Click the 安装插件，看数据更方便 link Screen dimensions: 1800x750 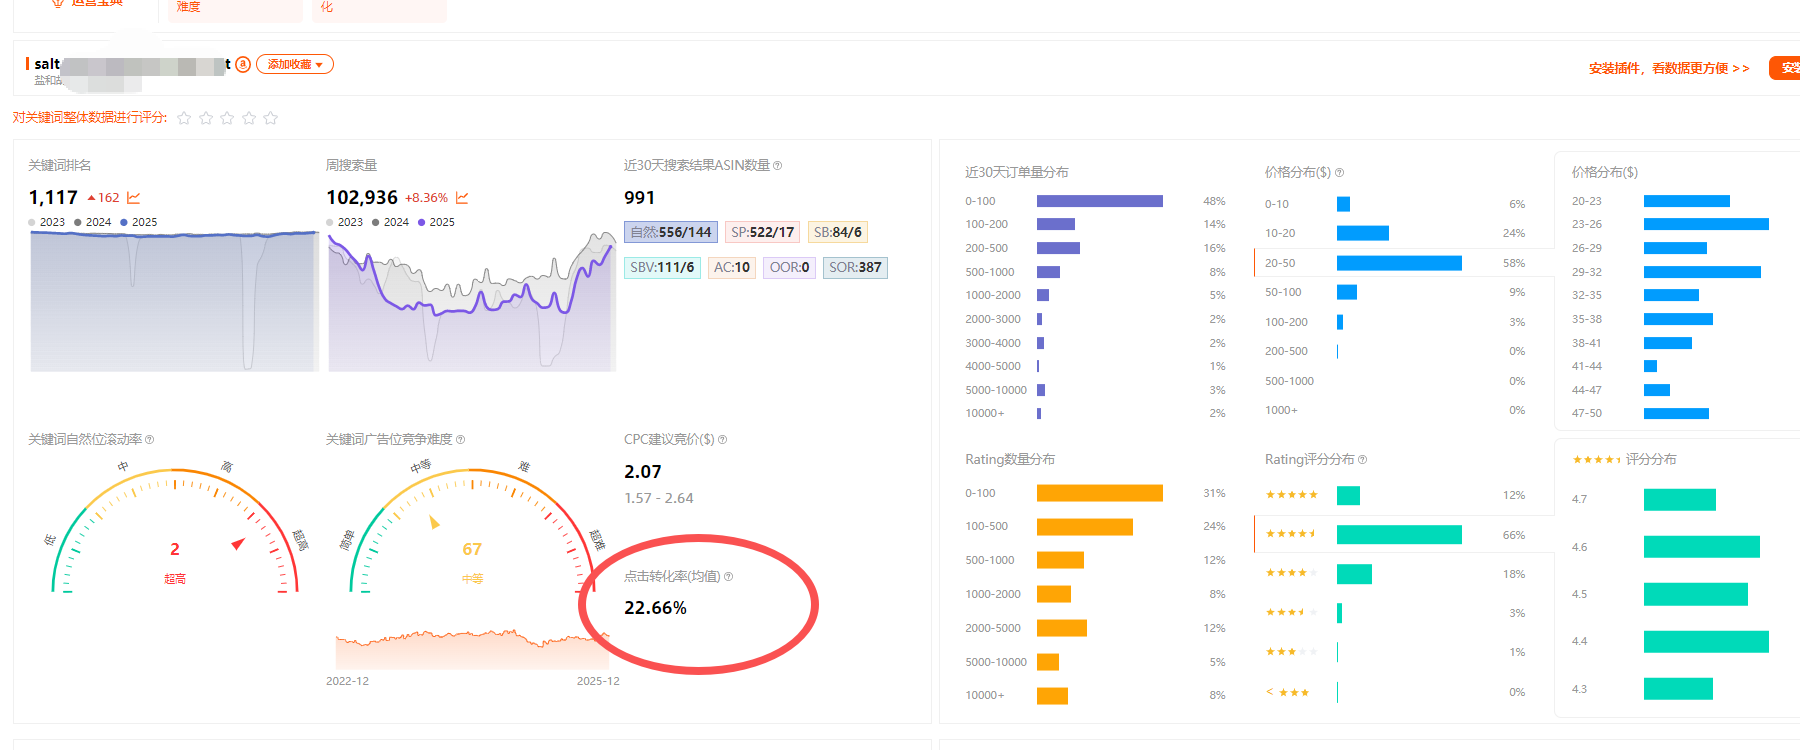1668,68
